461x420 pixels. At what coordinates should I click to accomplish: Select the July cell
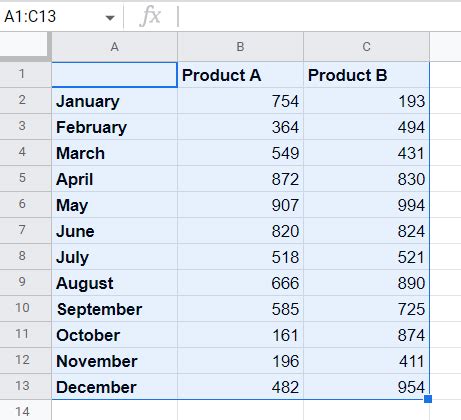(115, 257)
